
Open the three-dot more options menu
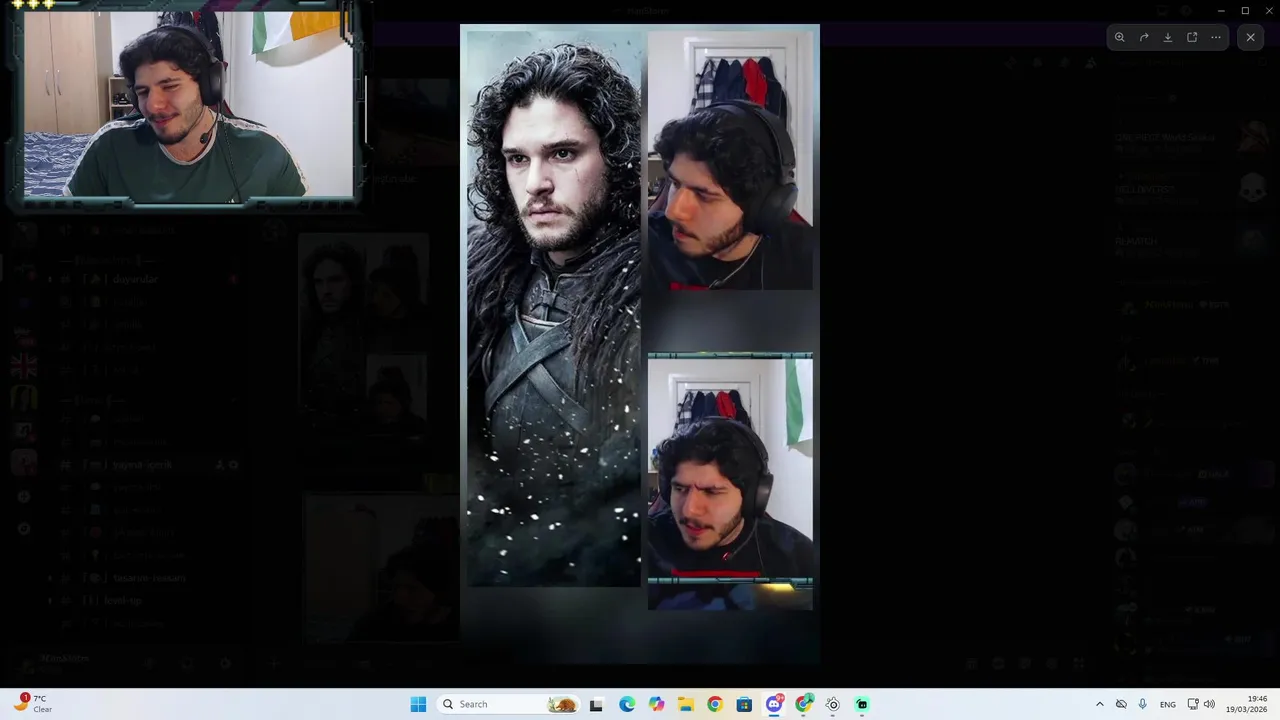[x=1216, y=37]
